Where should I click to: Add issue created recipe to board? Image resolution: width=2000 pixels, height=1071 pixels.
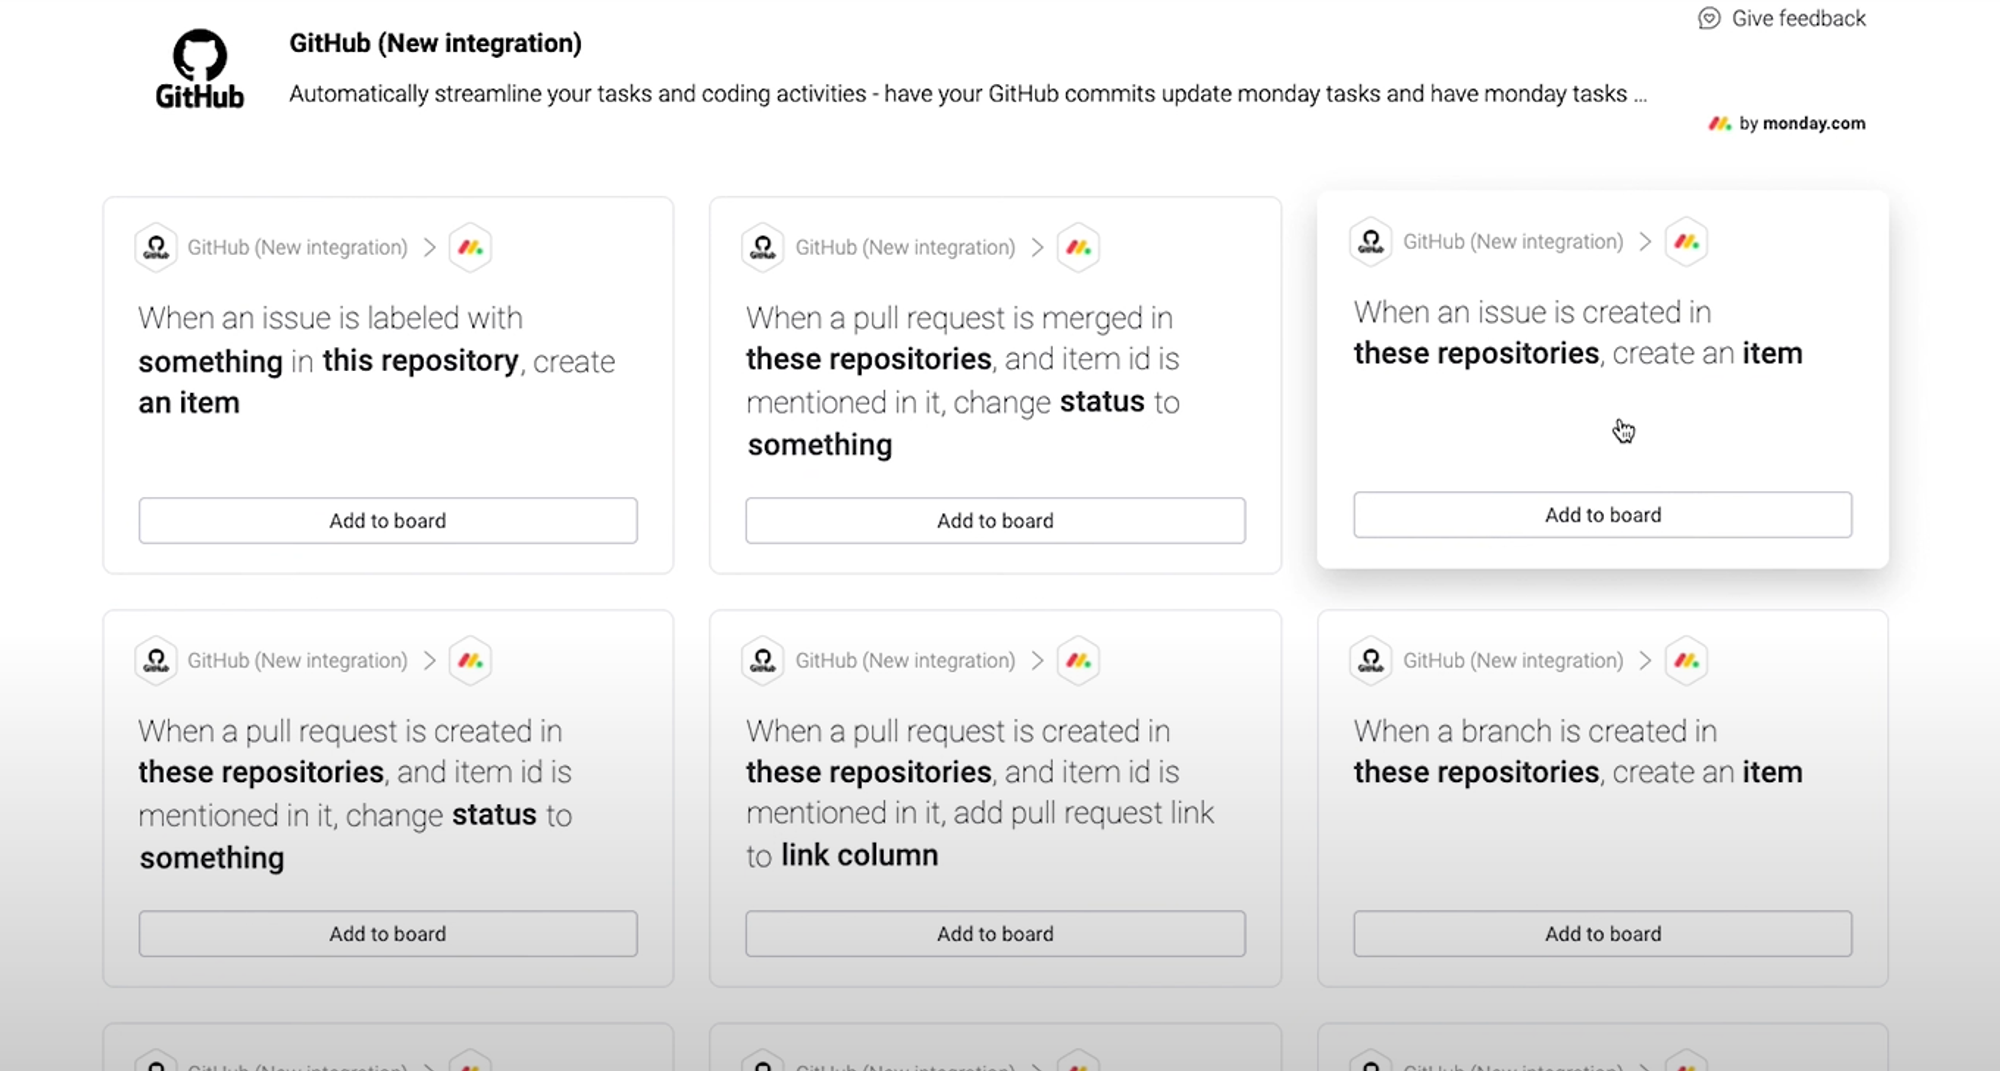[1602, 515]
